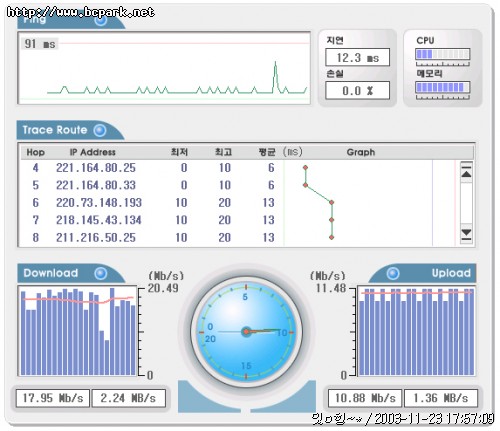Toggle the Ping round blue button

coord(101,20)
